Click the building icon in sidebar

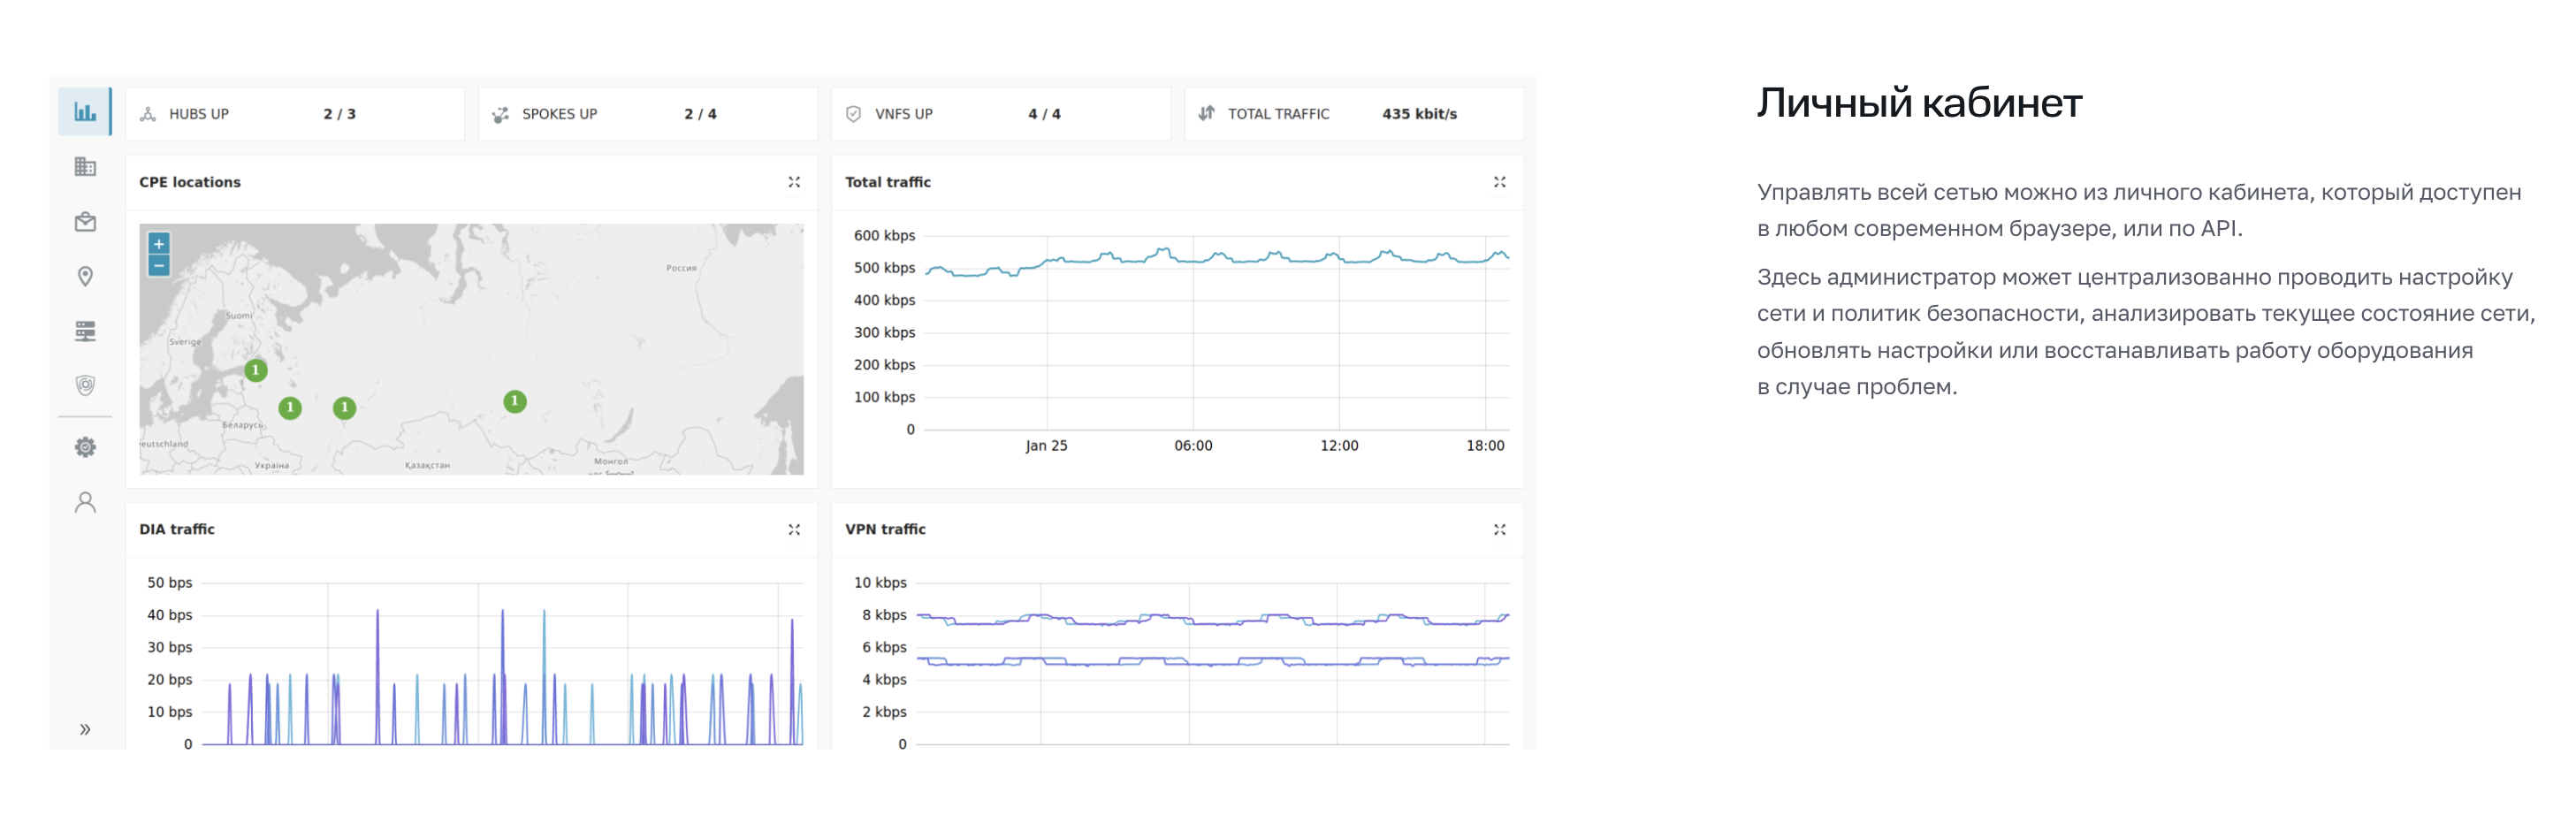click(85, 167)
